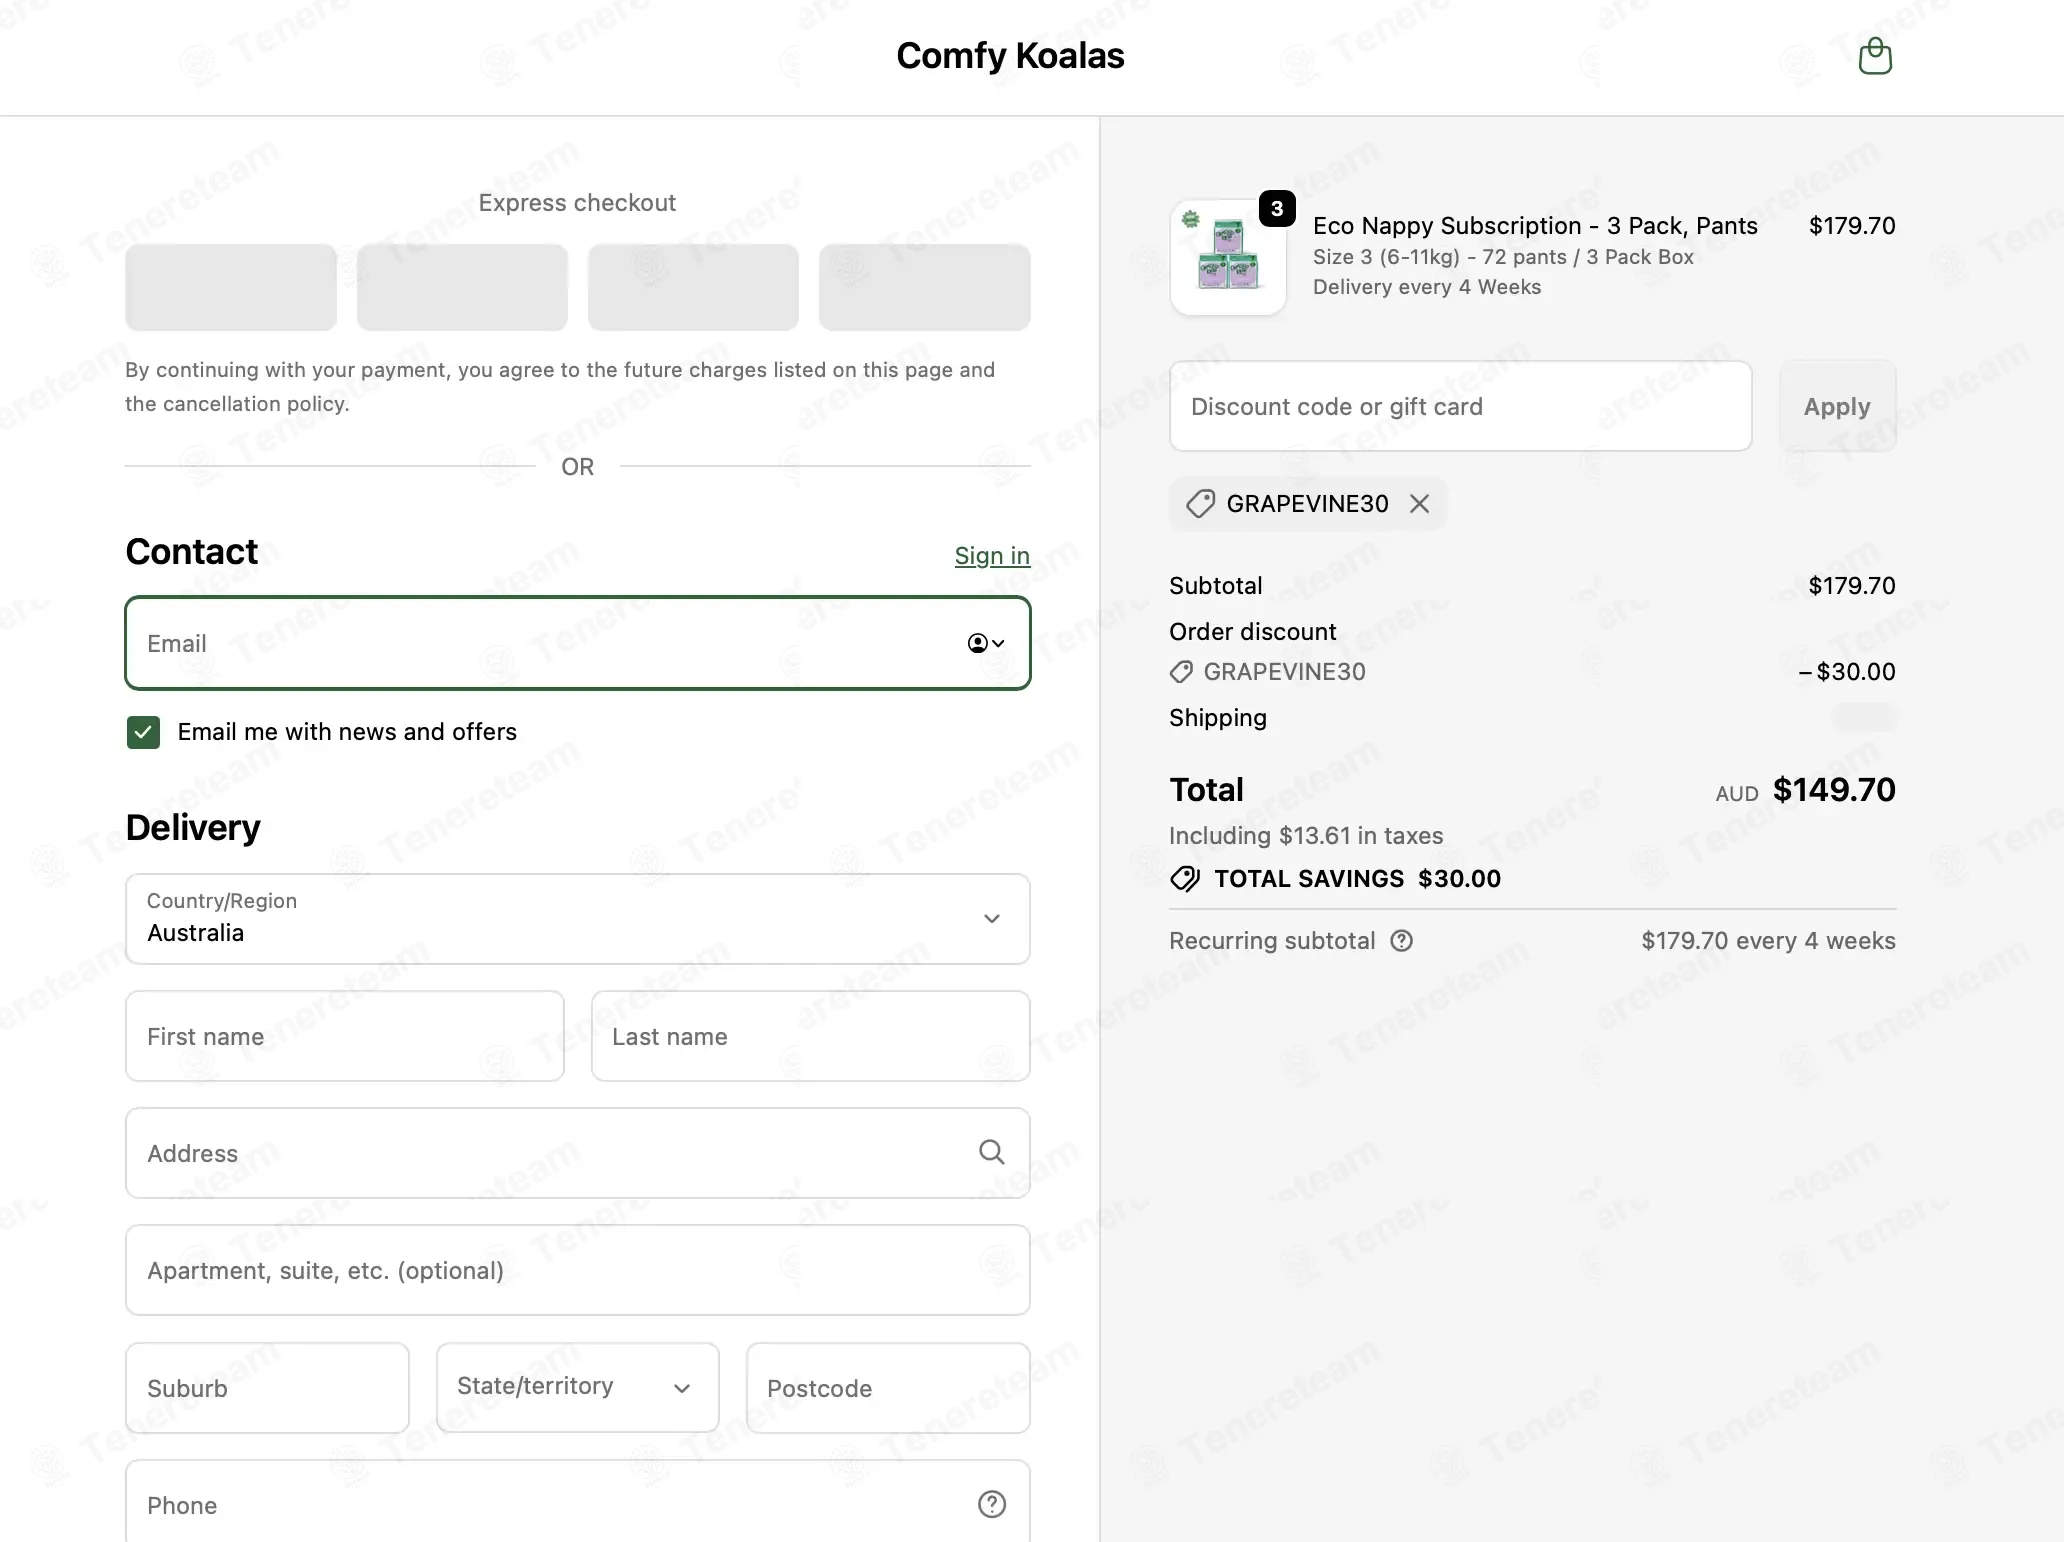Click the tag icon beside Order discount code
Viewport: 2064px width, 1542px height.
tap(1181, 672)
